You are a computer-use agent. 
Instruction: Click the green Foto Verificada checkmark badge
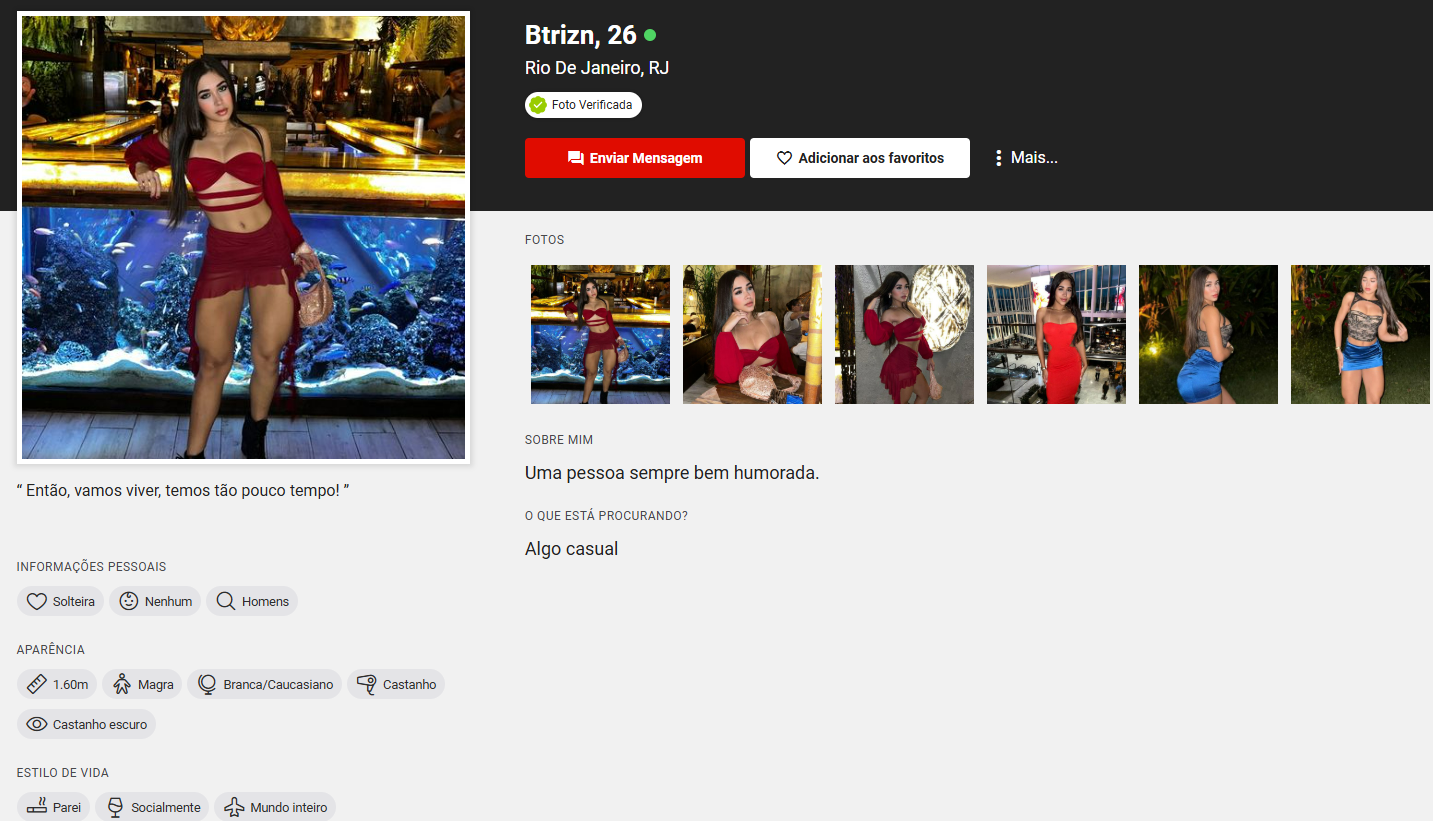point(538,105)
